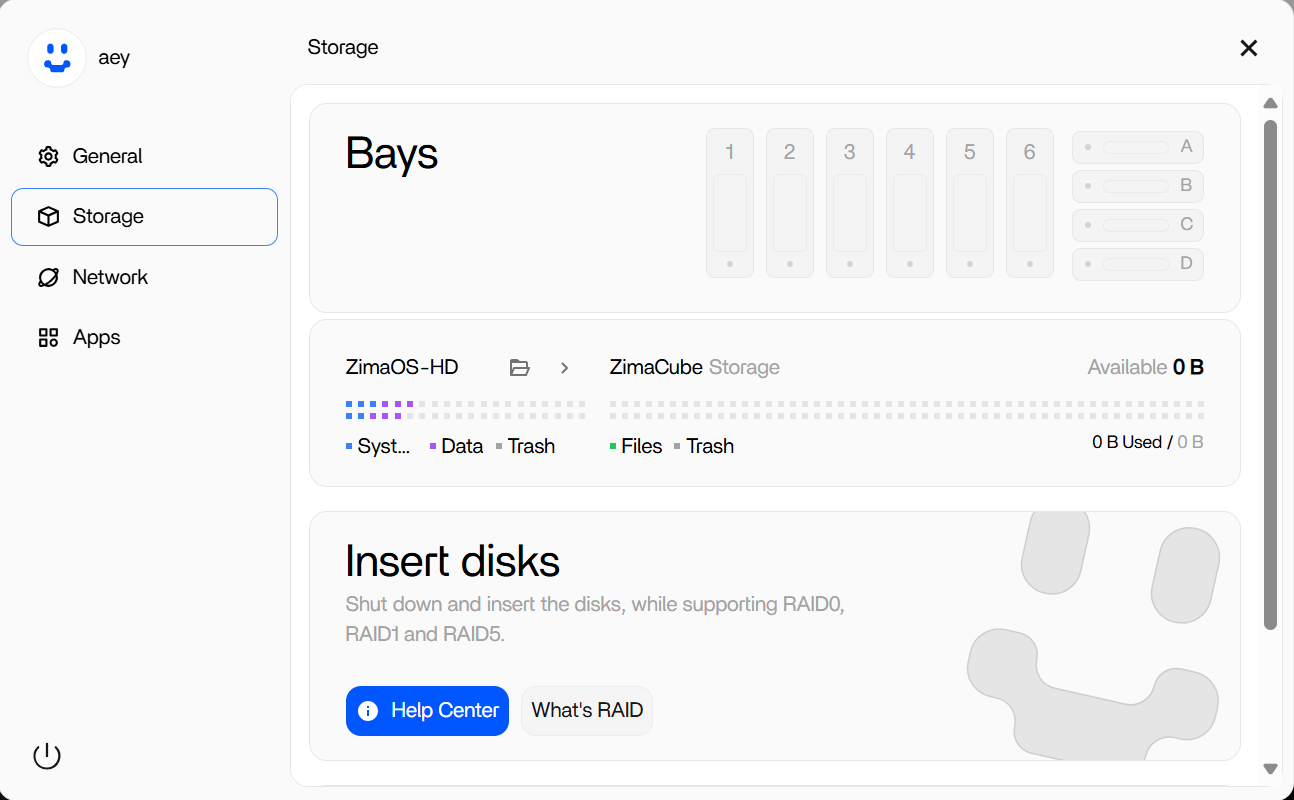
Task: Select drive bay 2
Action: (x=790, y=203)
